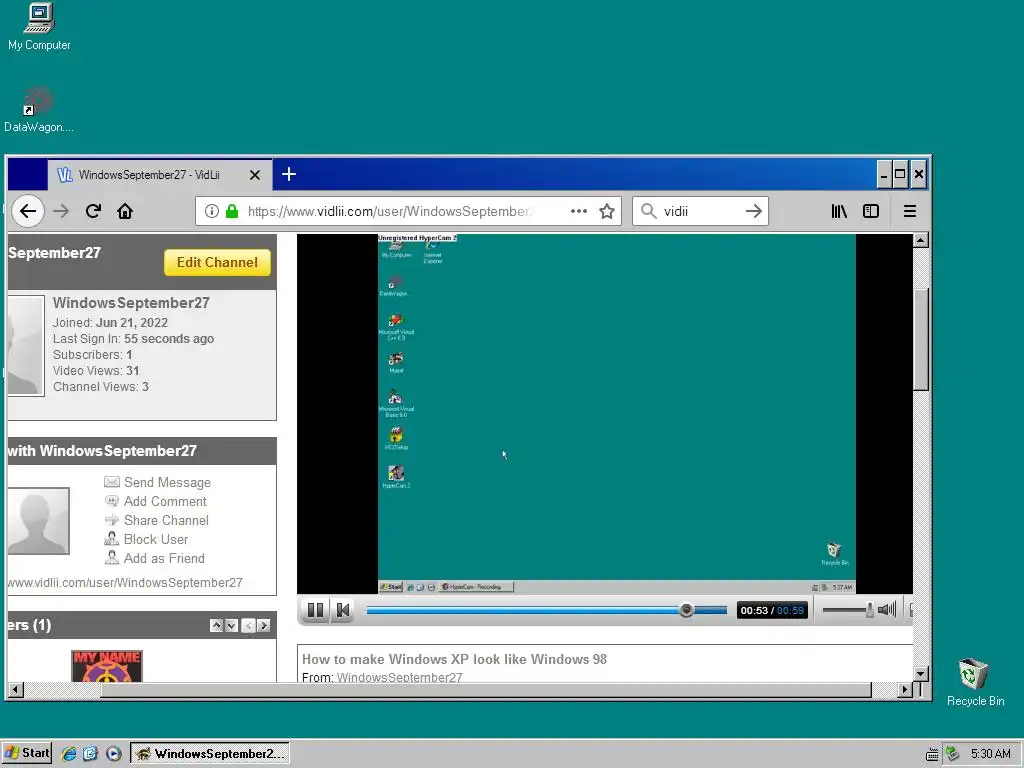Image resolution: width=1024 pixels, height=768 pixels.
Task: Click WindowsSeptember2... taskbar button
Action: pyautogui.click(x=210, y=753)
